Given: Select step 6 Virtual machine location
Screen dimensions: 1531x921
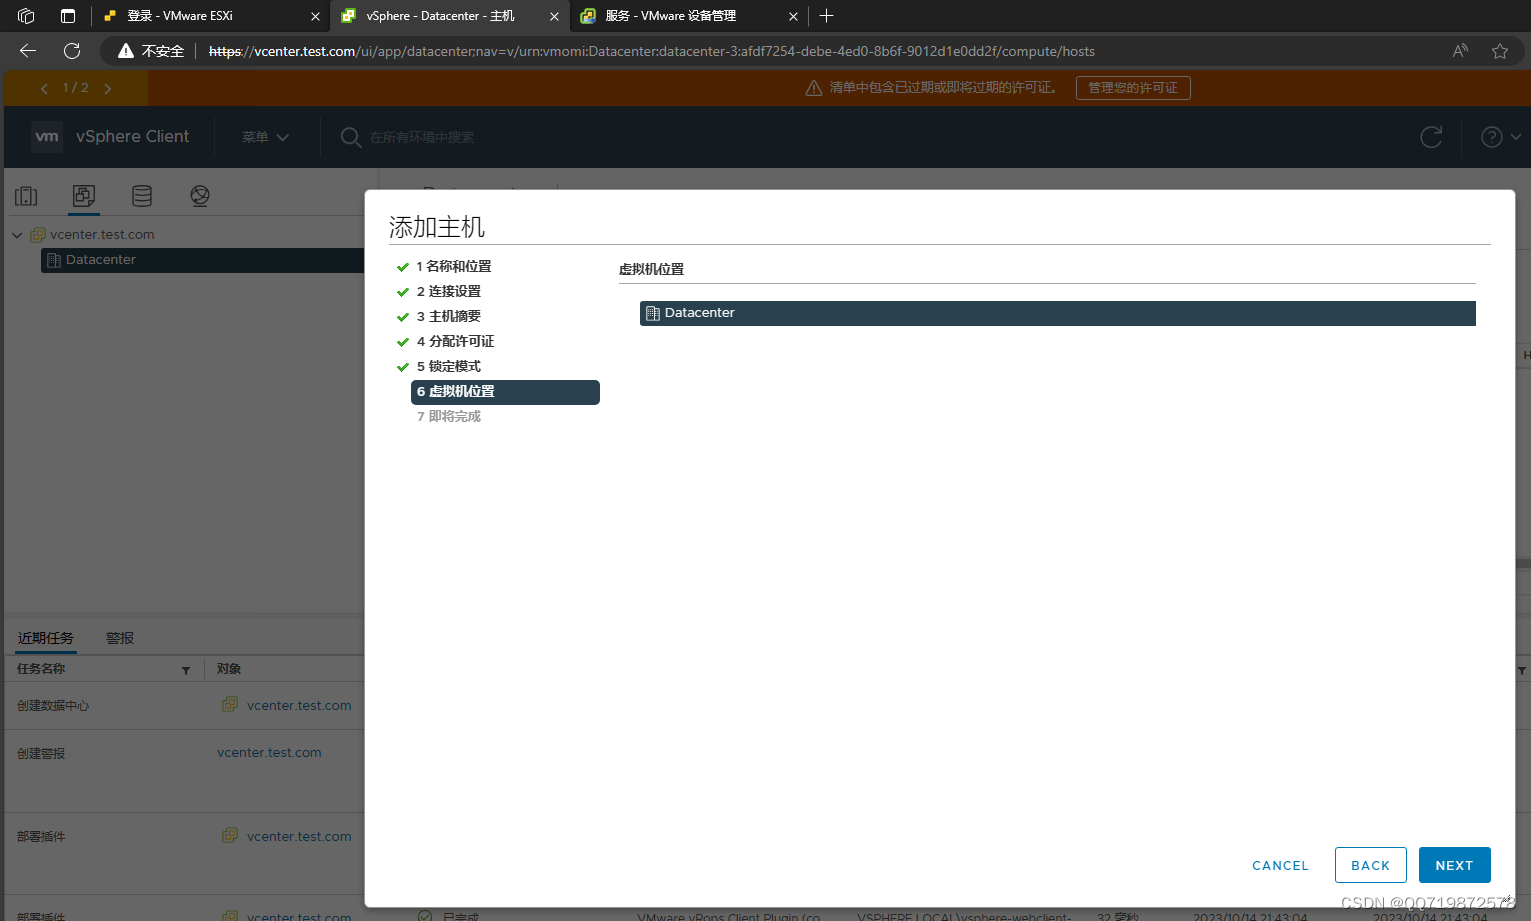Looking at the screenshot, I should pyautogui.click(x=505, y=392).
